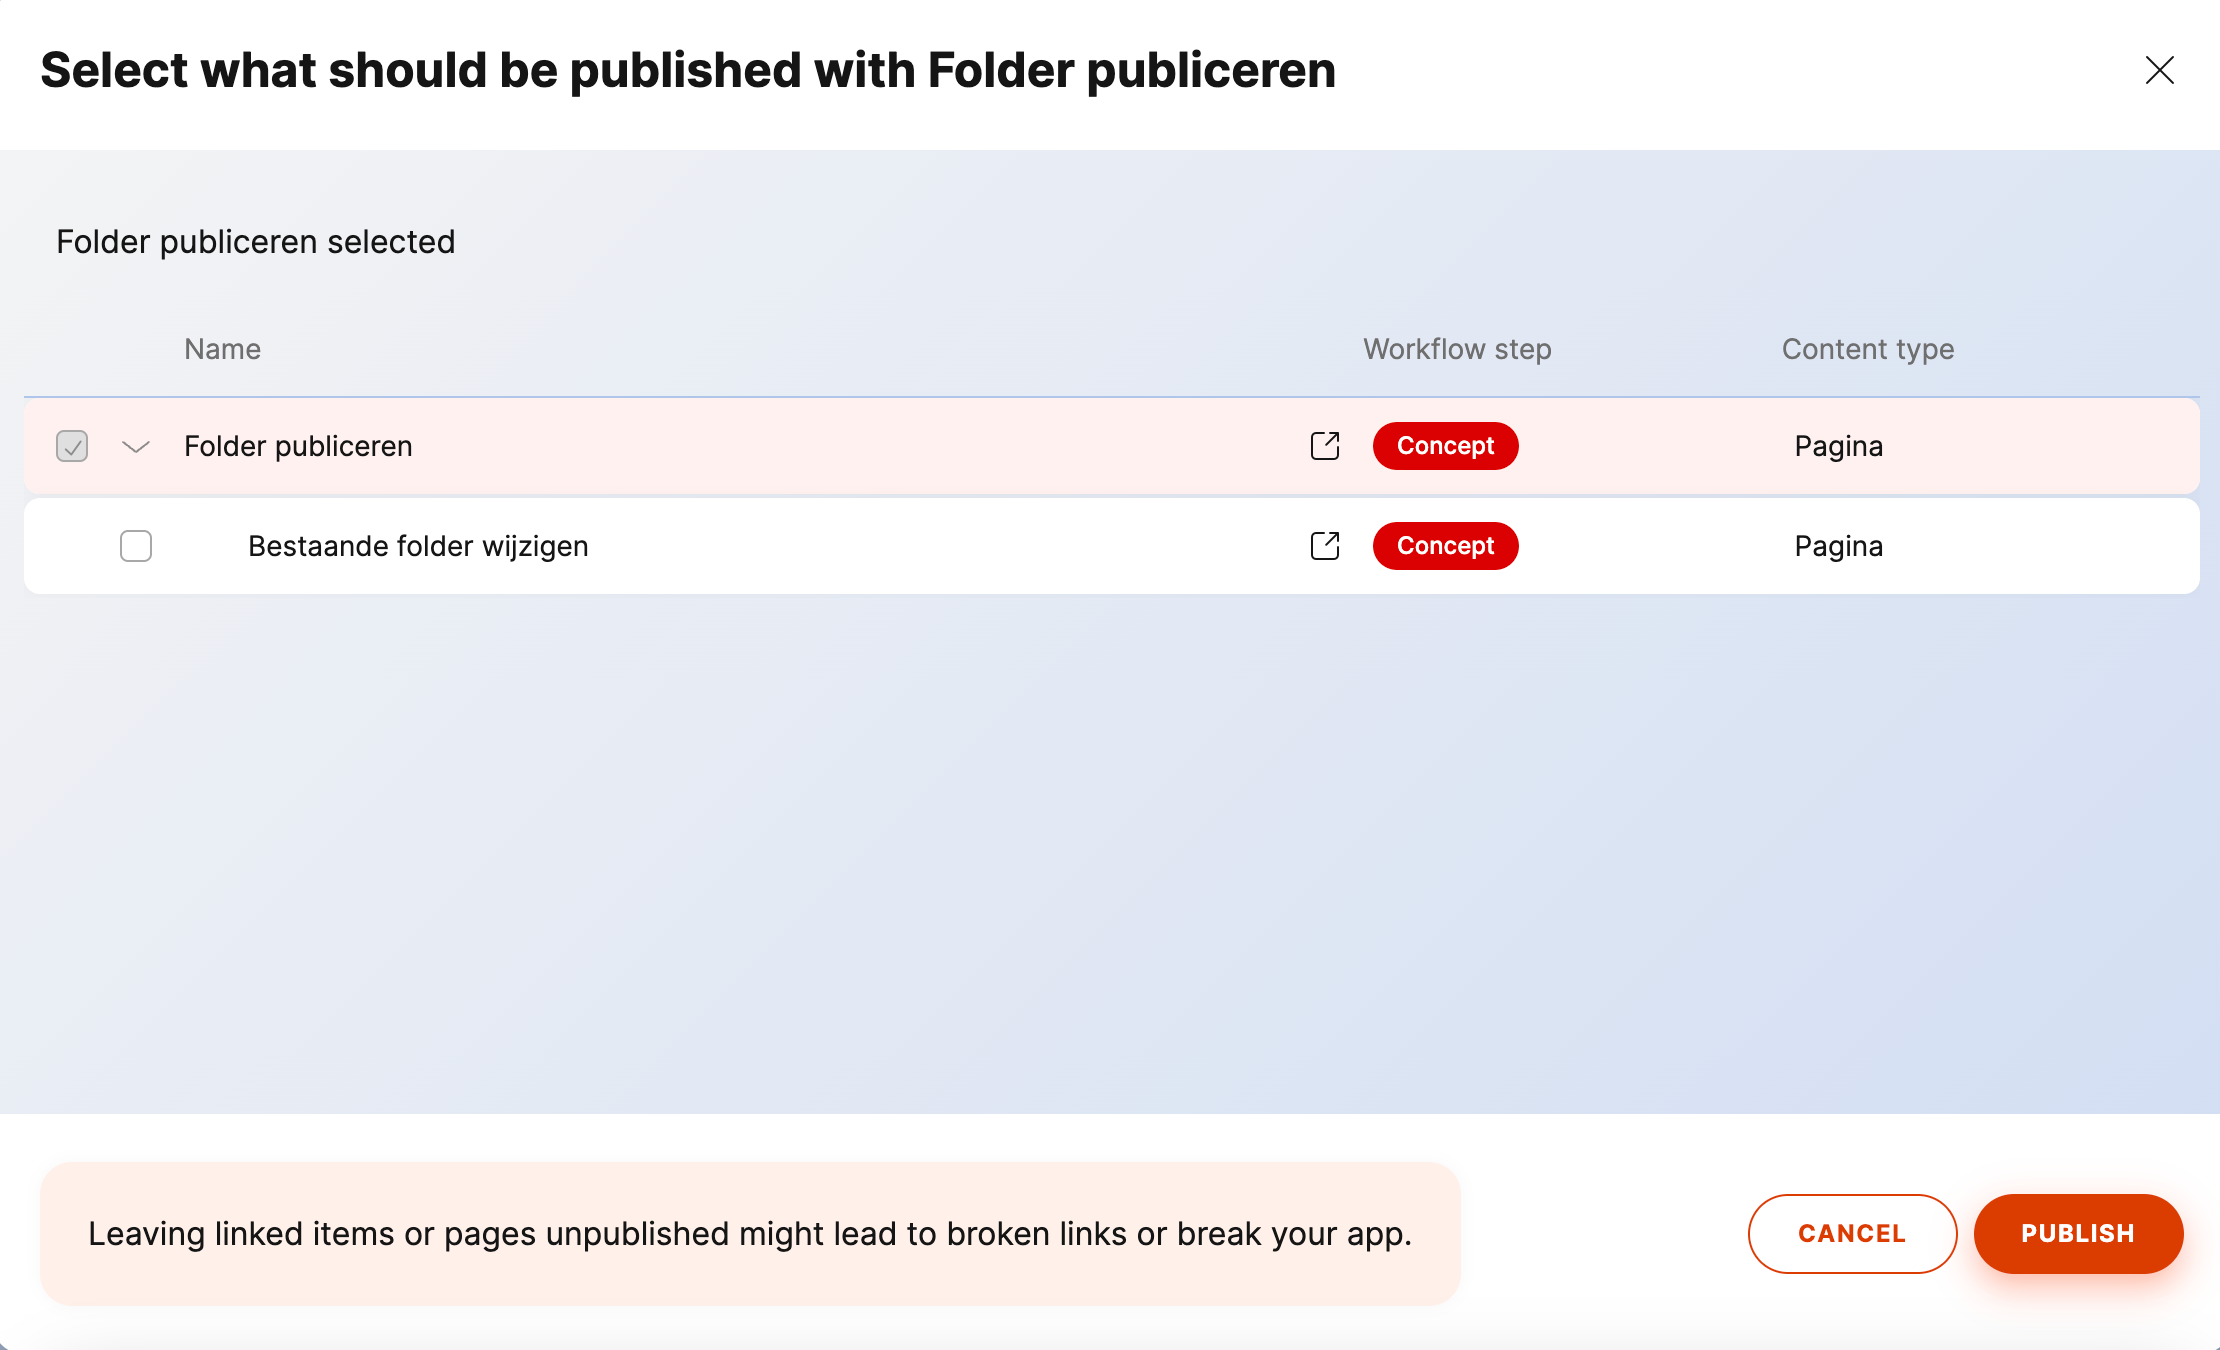Click the dialog title heading
2220x1350 pixels.
click(688, 70)
